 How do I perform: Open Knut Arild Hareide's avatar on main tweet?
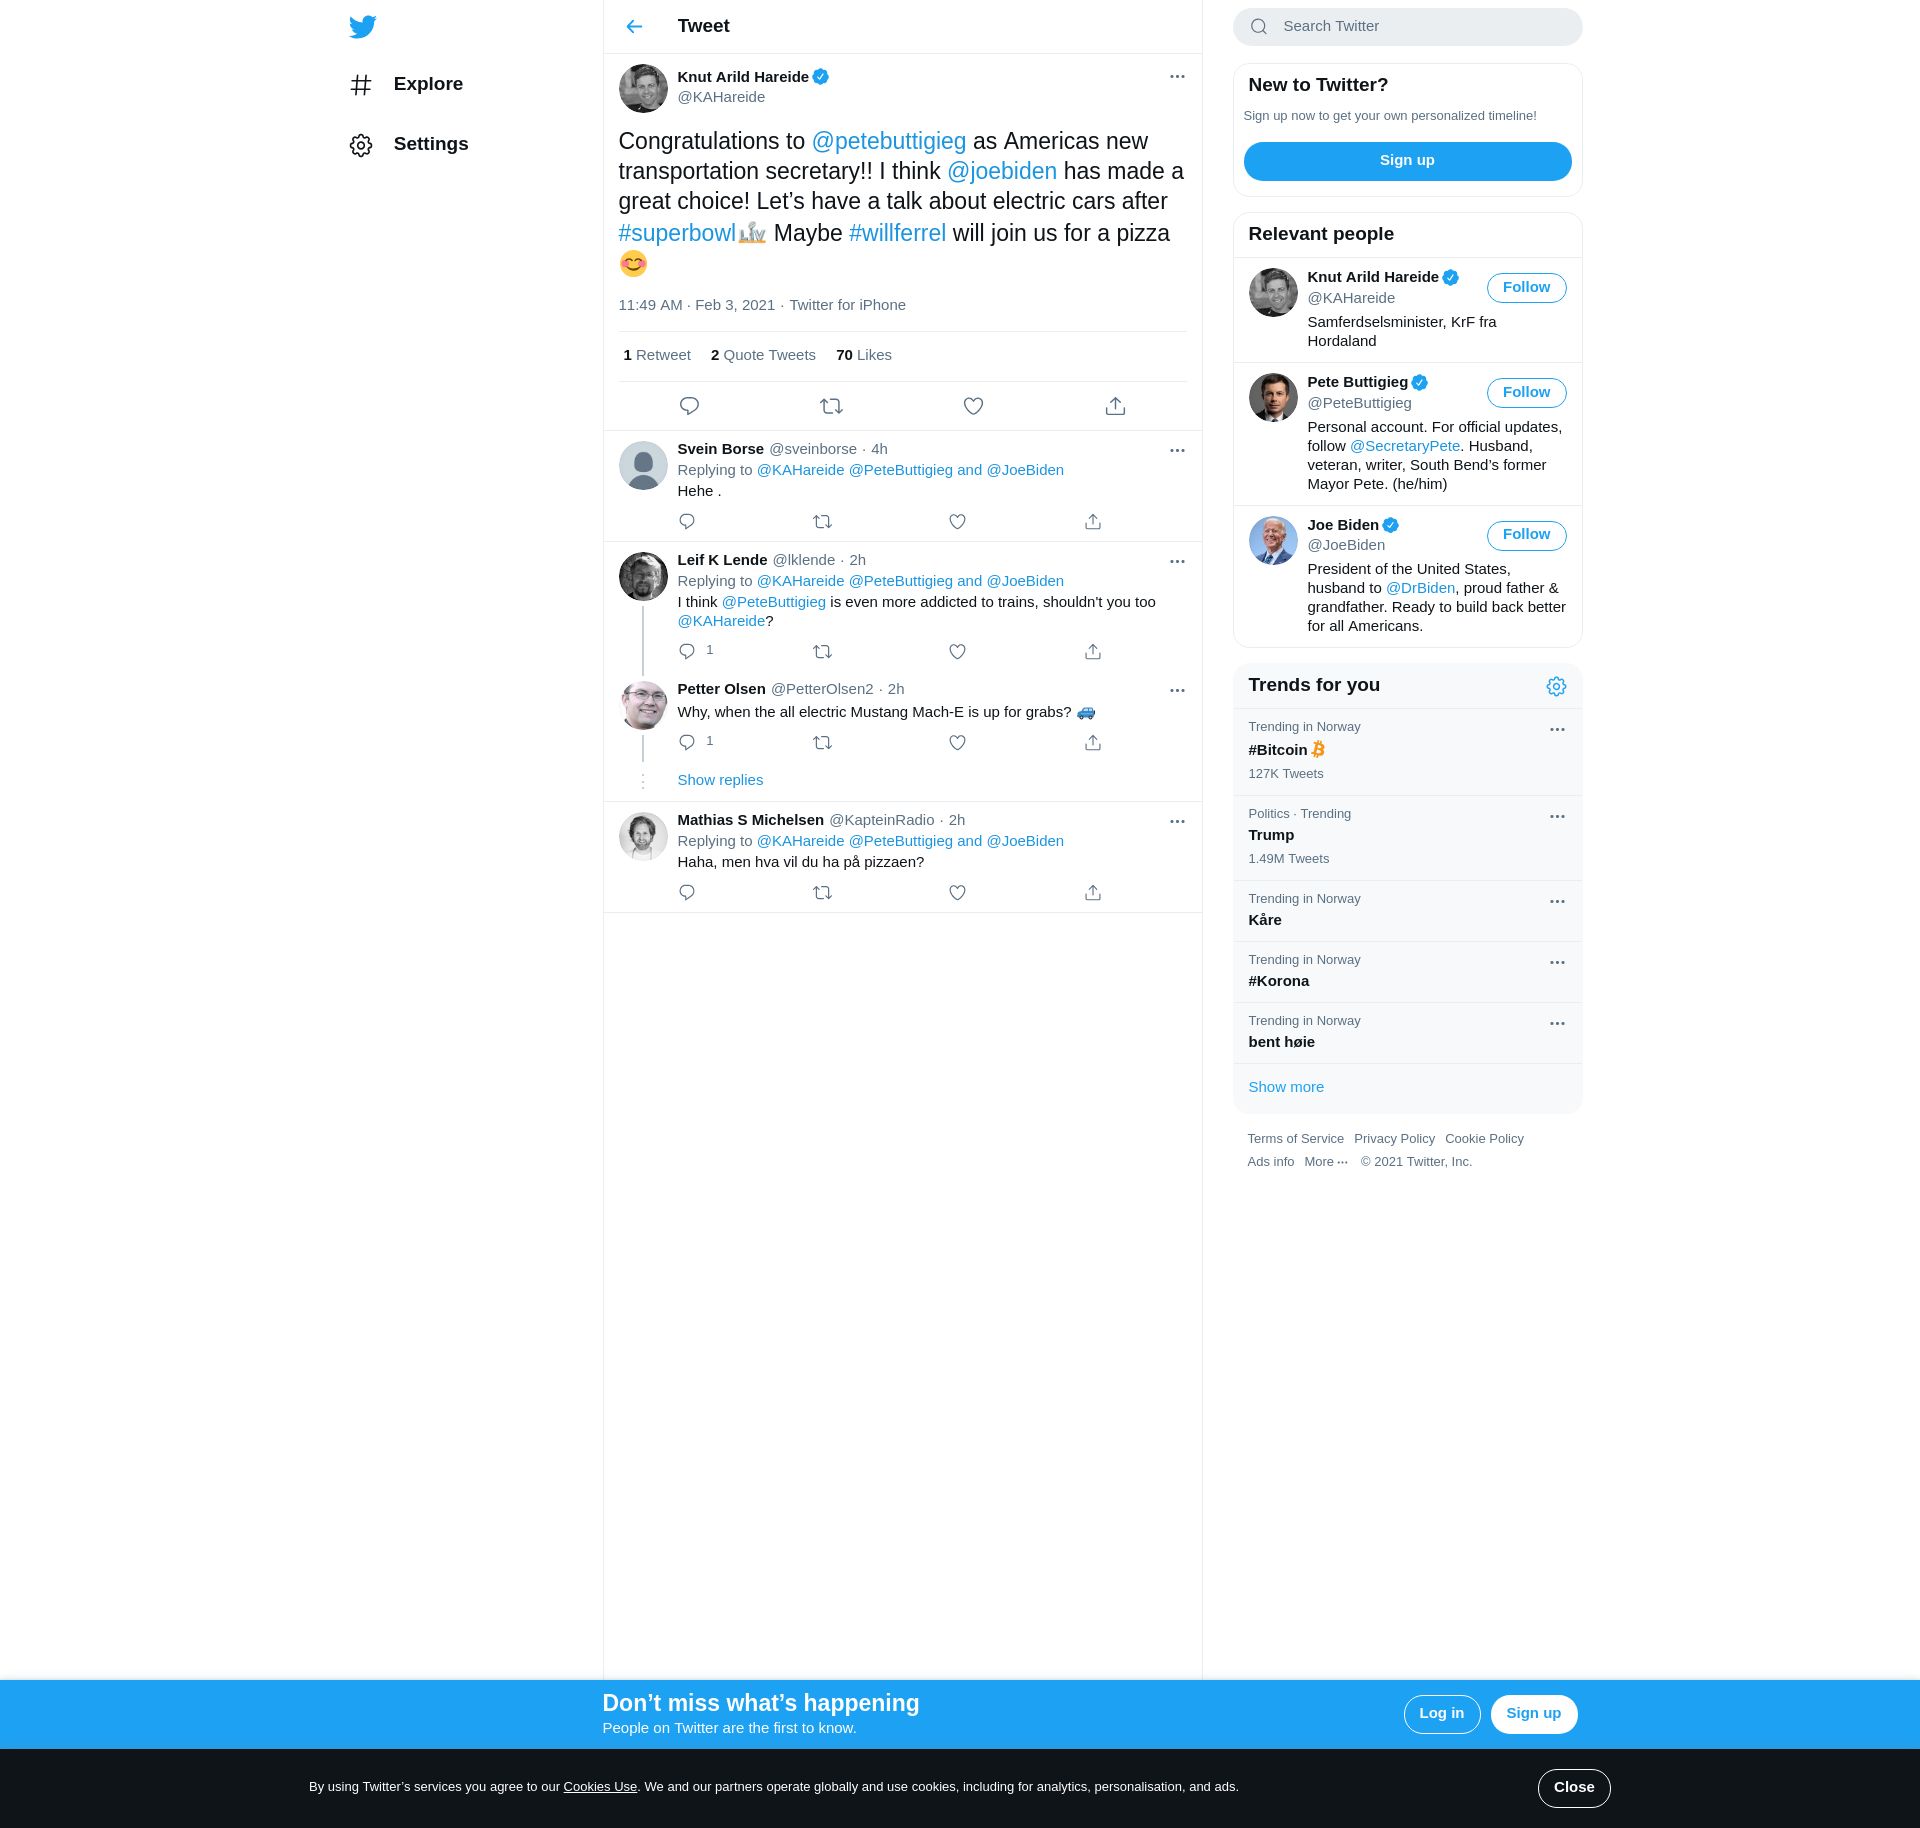click(x=643, y=88)
